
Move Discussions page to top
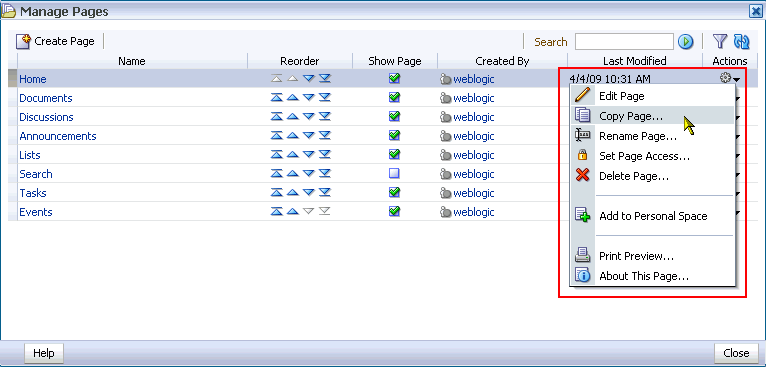pos(277,117)
